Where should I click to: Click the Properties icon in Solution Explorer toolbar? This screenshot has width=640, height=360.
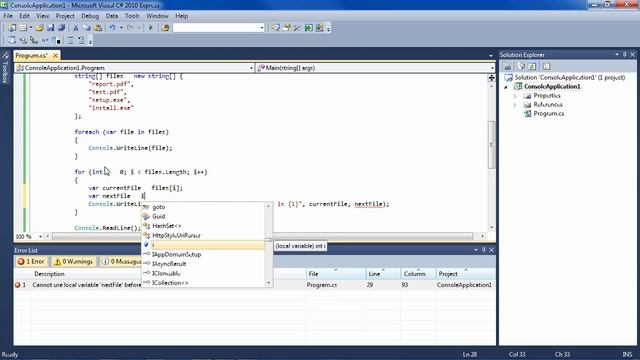coord(507,66)
